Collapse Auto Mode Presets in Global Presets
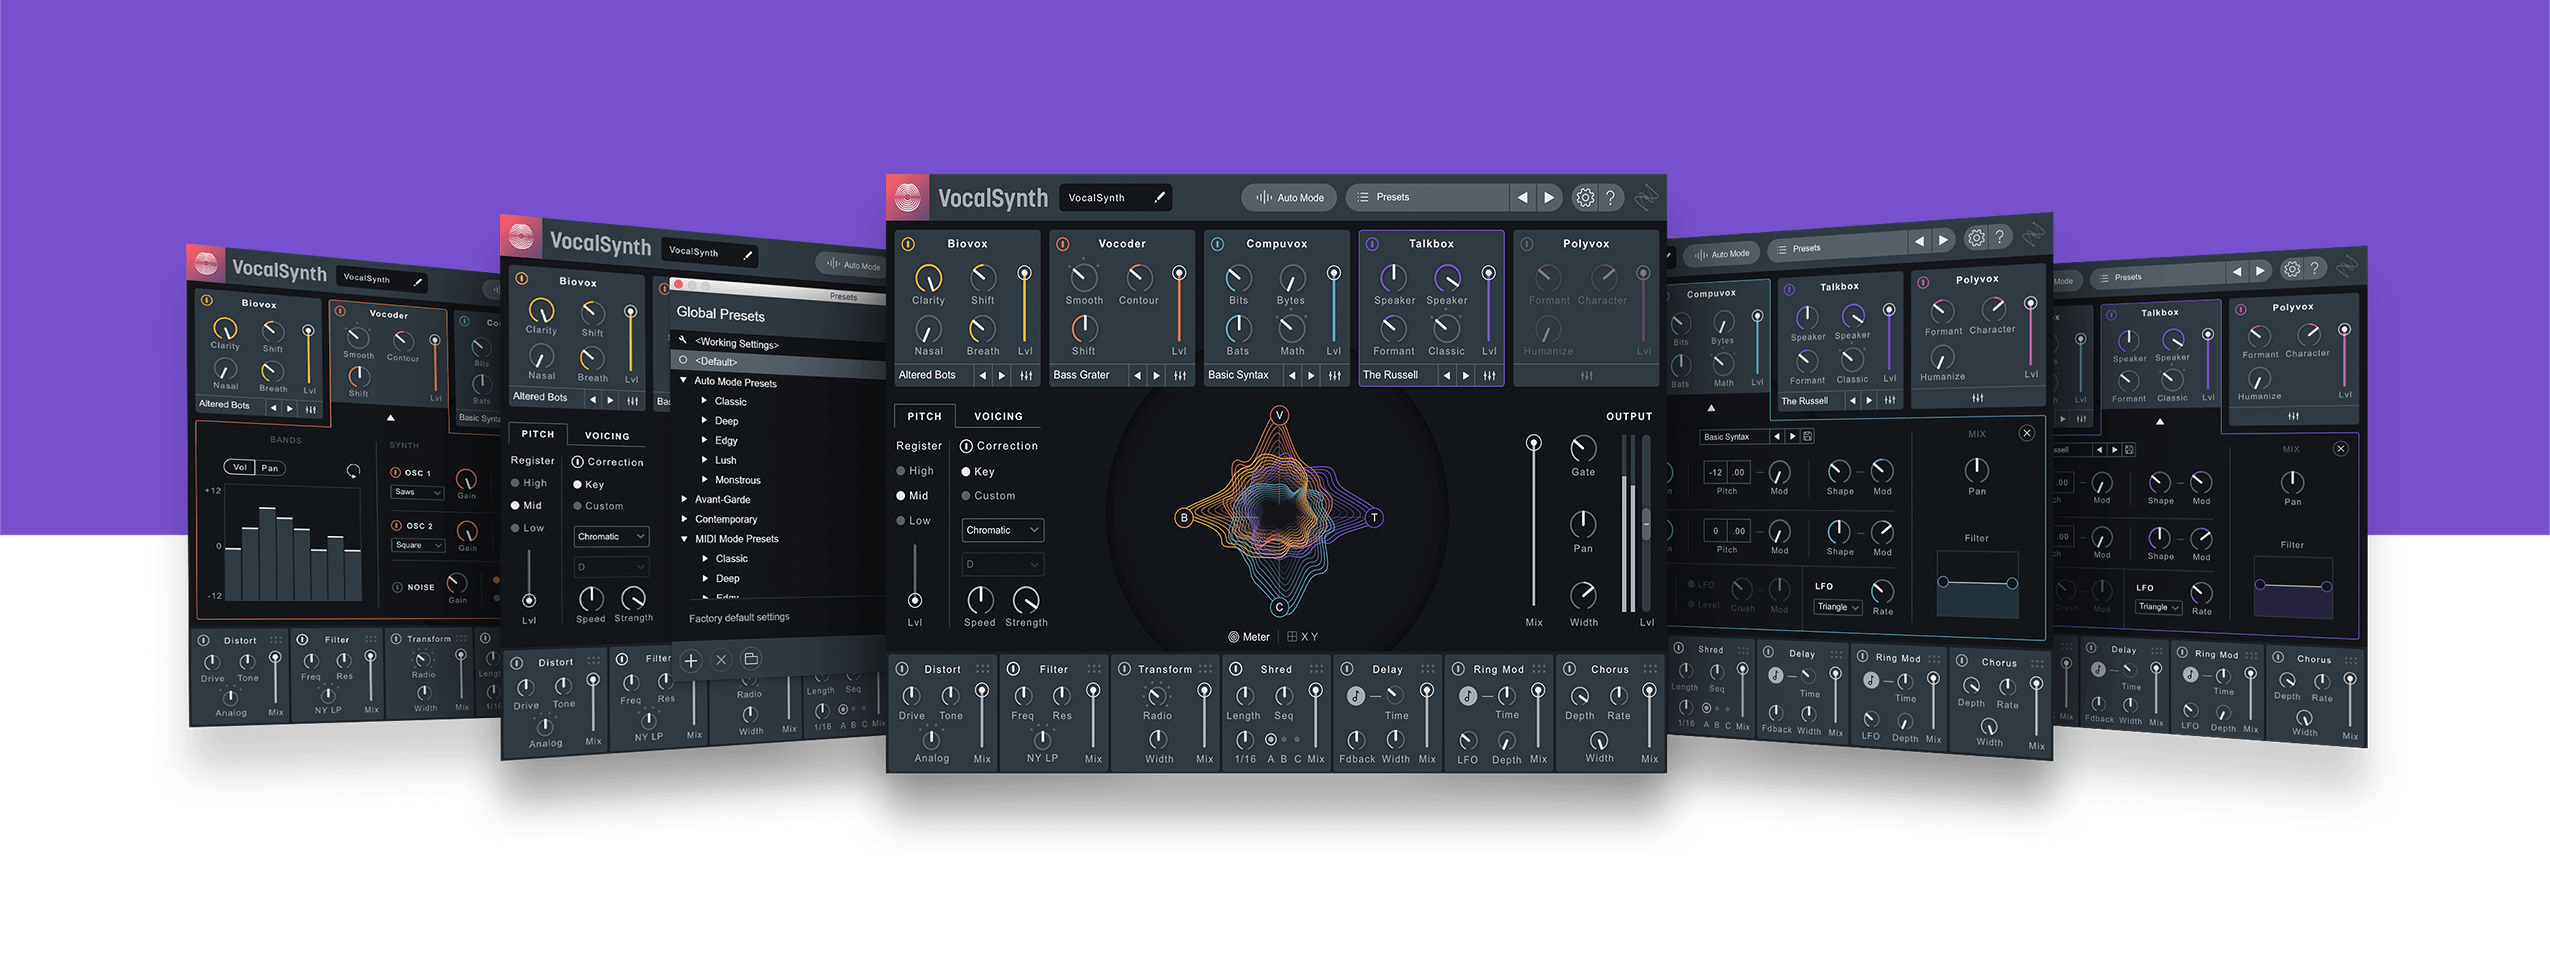This screenshot has height=954, width=2550. (x=684, y=380)
